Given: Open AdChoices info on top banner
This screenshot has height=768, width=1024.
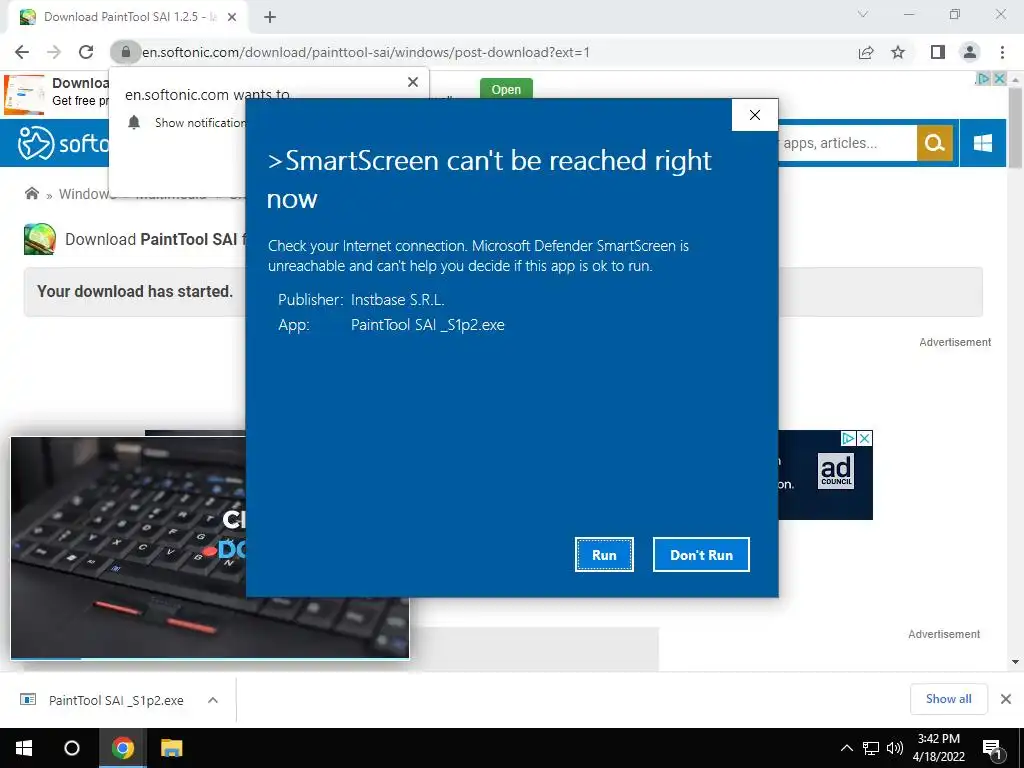Looking at the screenshot, I should pos(983,78).
